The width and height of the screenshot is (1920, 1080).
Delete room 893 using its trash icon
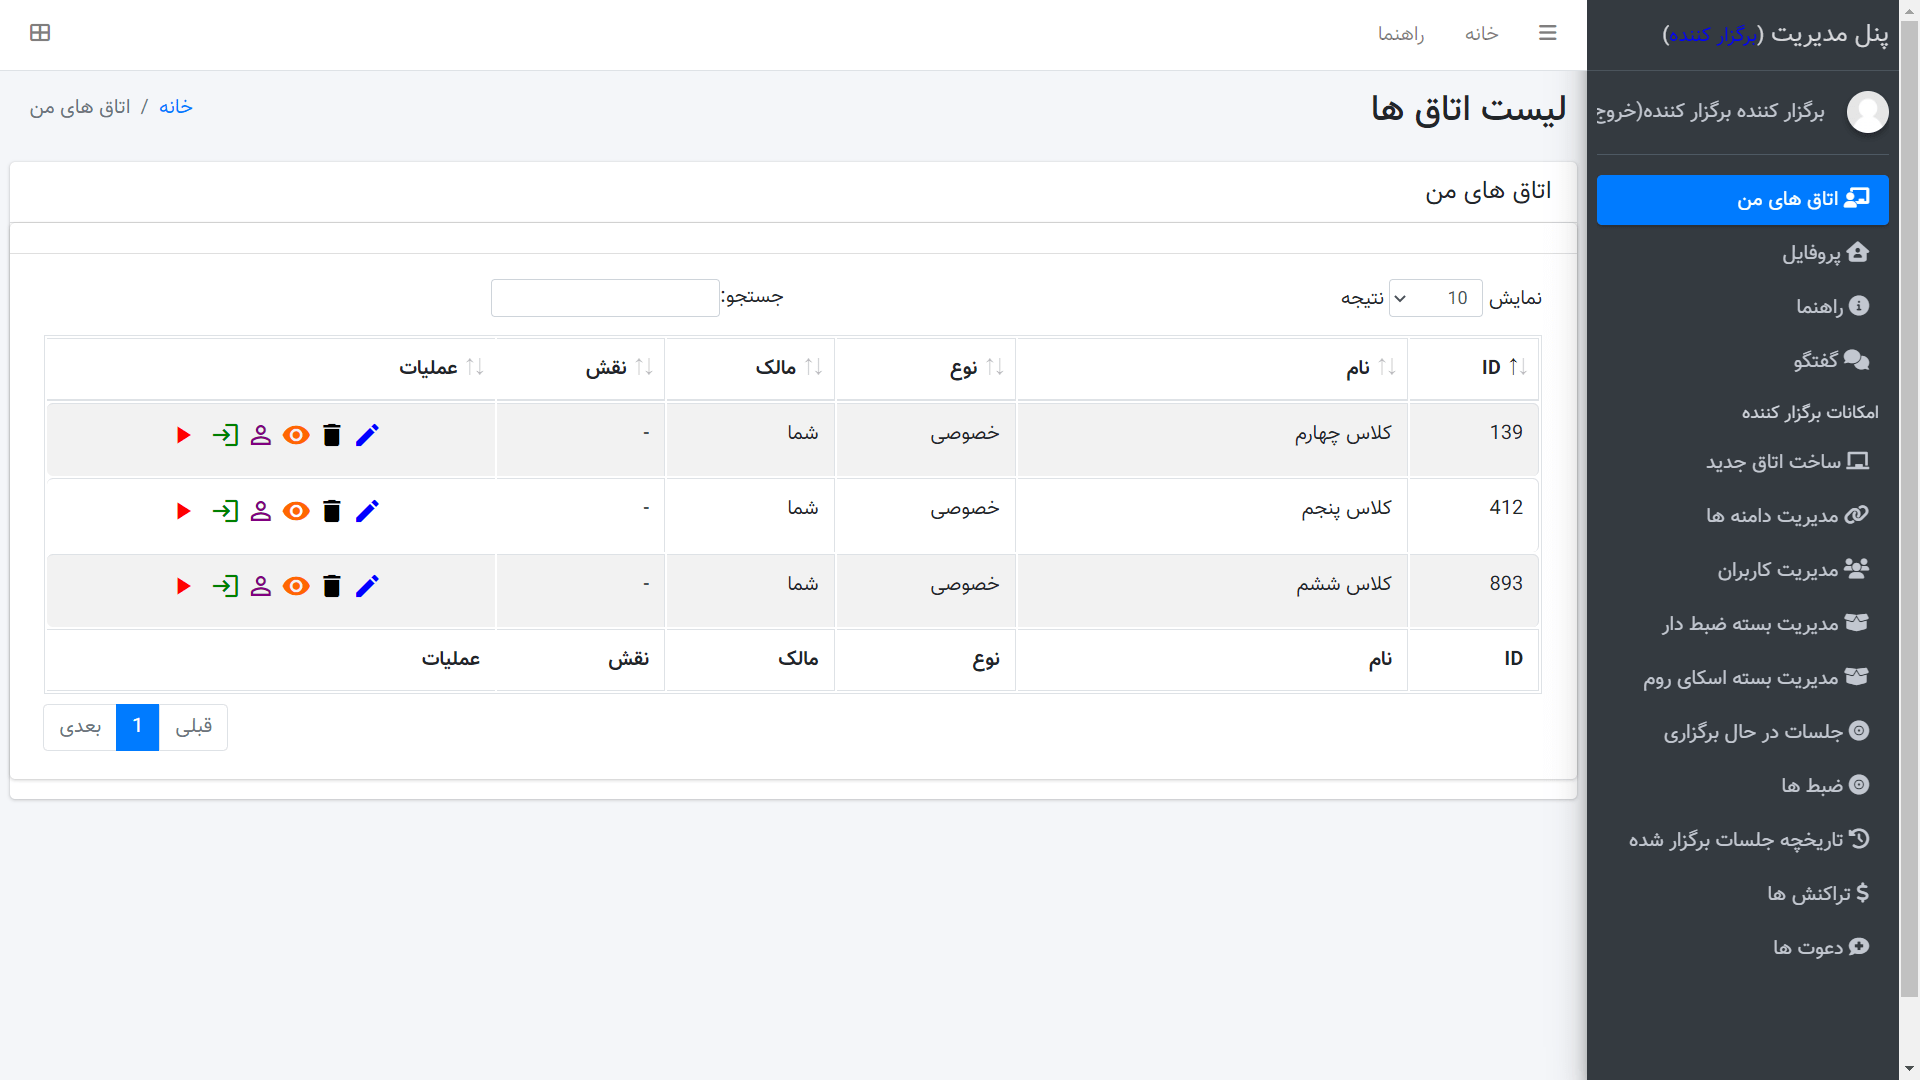tap(332, 586)
